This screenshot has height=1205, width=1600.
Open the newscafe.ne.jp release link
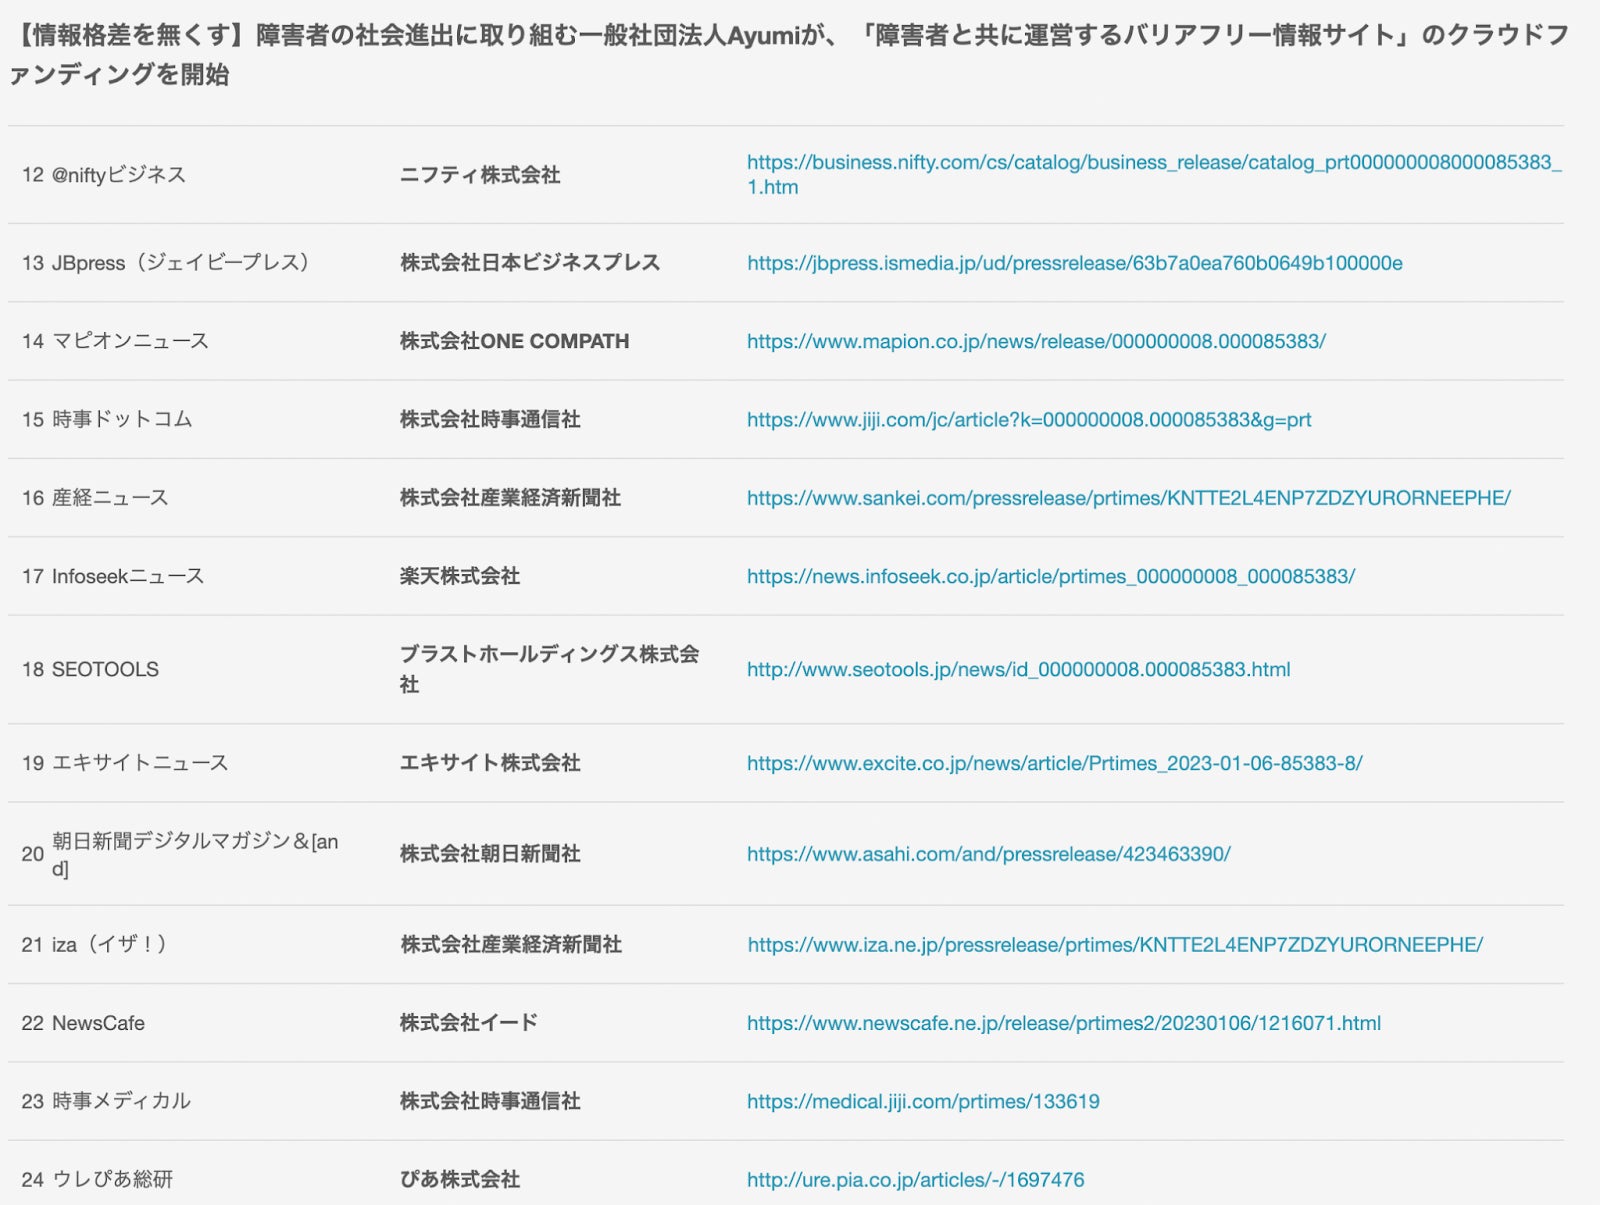(1063, 1023)
